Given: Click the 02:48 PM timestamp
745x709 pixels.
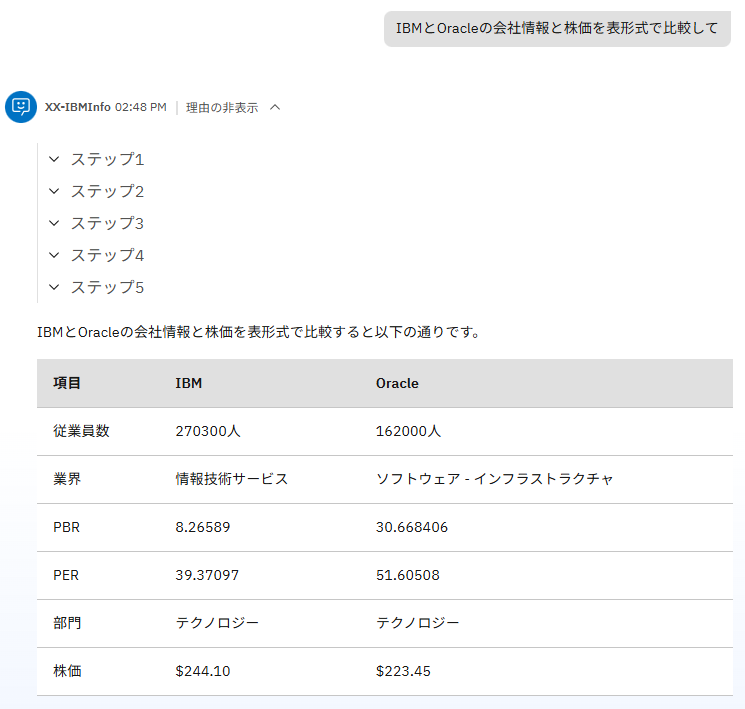Looking at the screenshot, I should click(x=140, y=107).
